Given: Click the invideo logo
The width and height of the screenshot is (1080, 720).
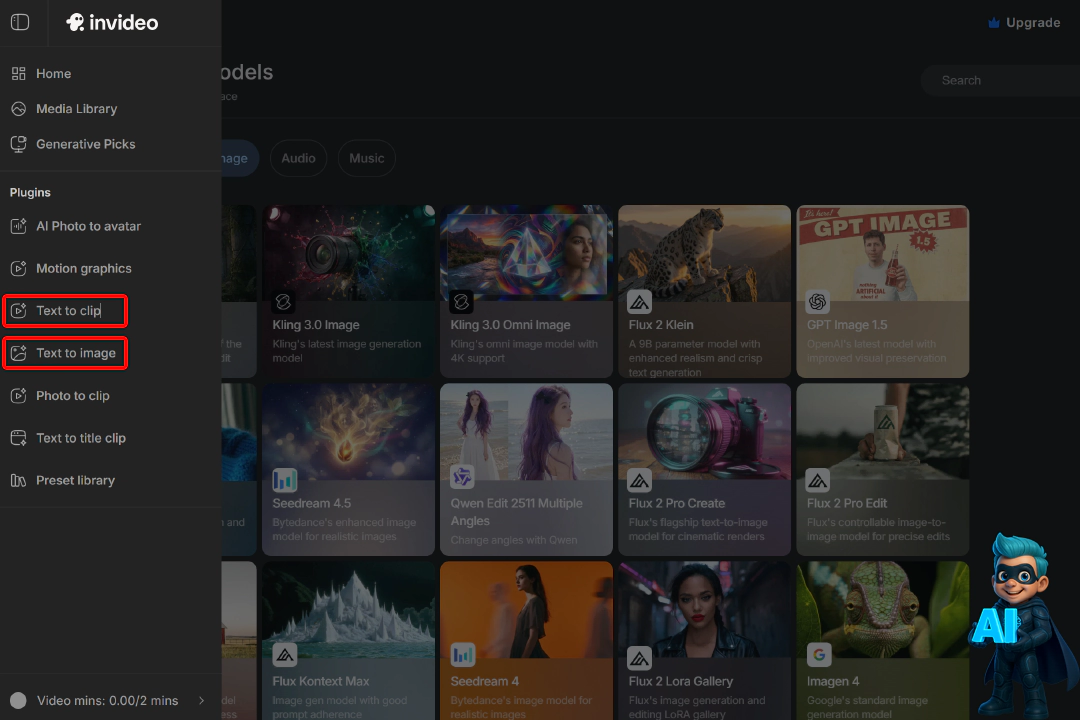Looking at the screenshot, I should click(112, 22).
